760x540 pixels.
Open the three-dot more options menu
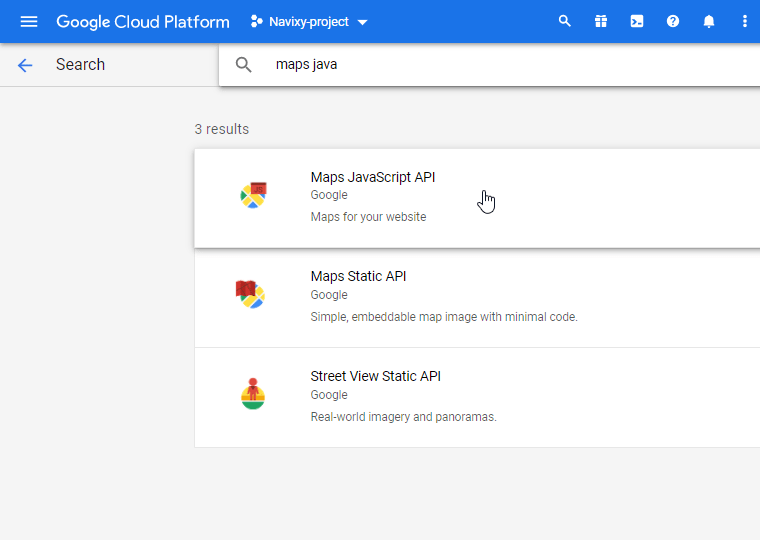745,21
